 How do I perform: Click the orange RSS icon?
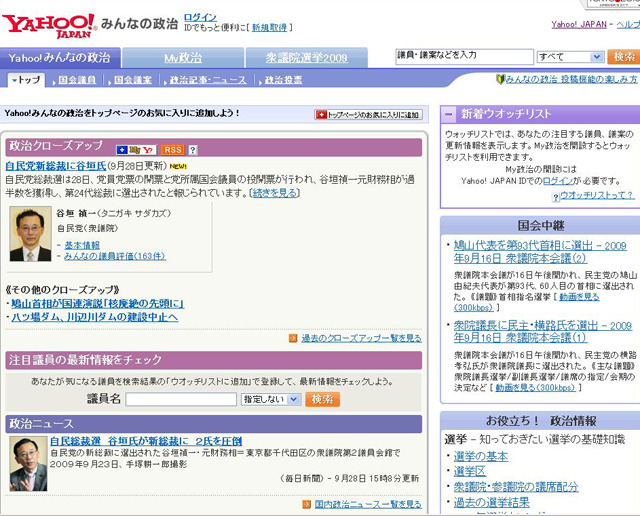coord(173,150)
